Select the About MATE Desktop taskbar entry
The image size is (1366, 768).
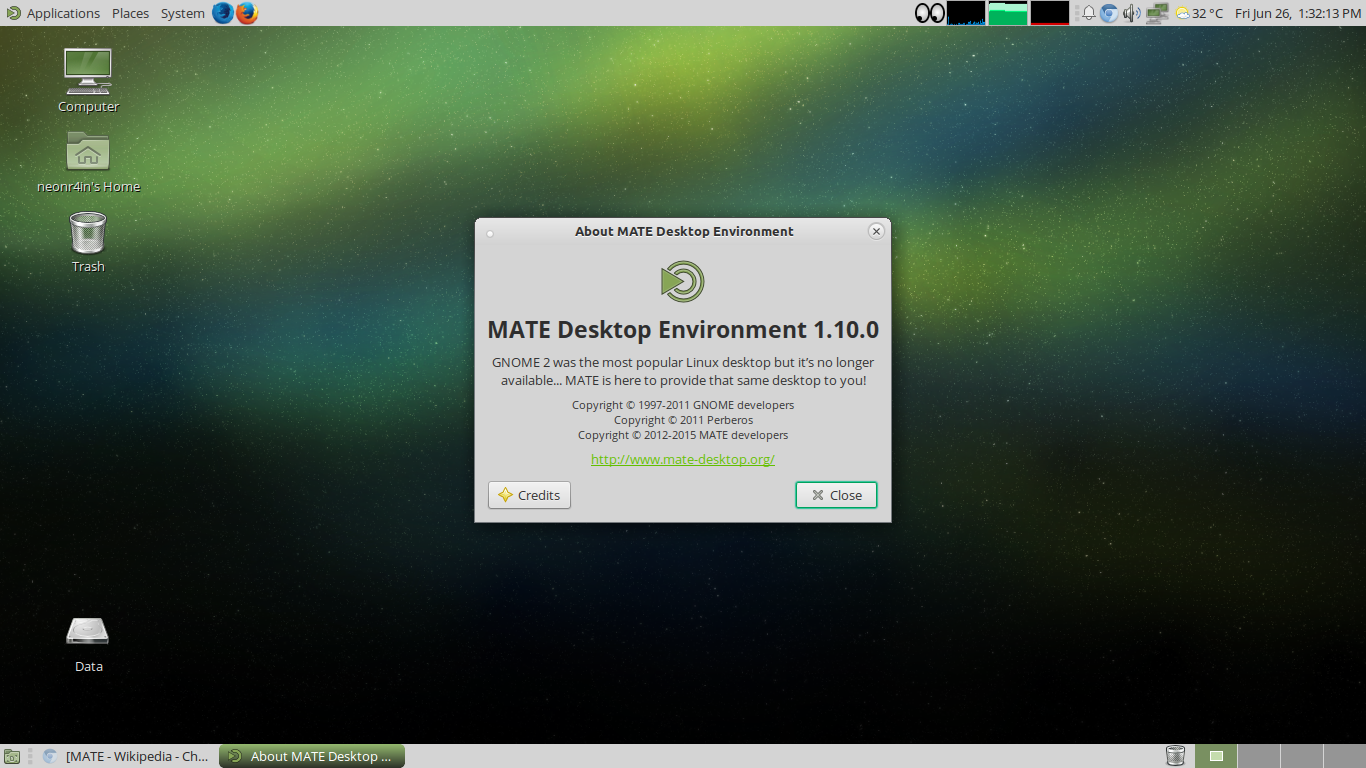click(312, 756)
